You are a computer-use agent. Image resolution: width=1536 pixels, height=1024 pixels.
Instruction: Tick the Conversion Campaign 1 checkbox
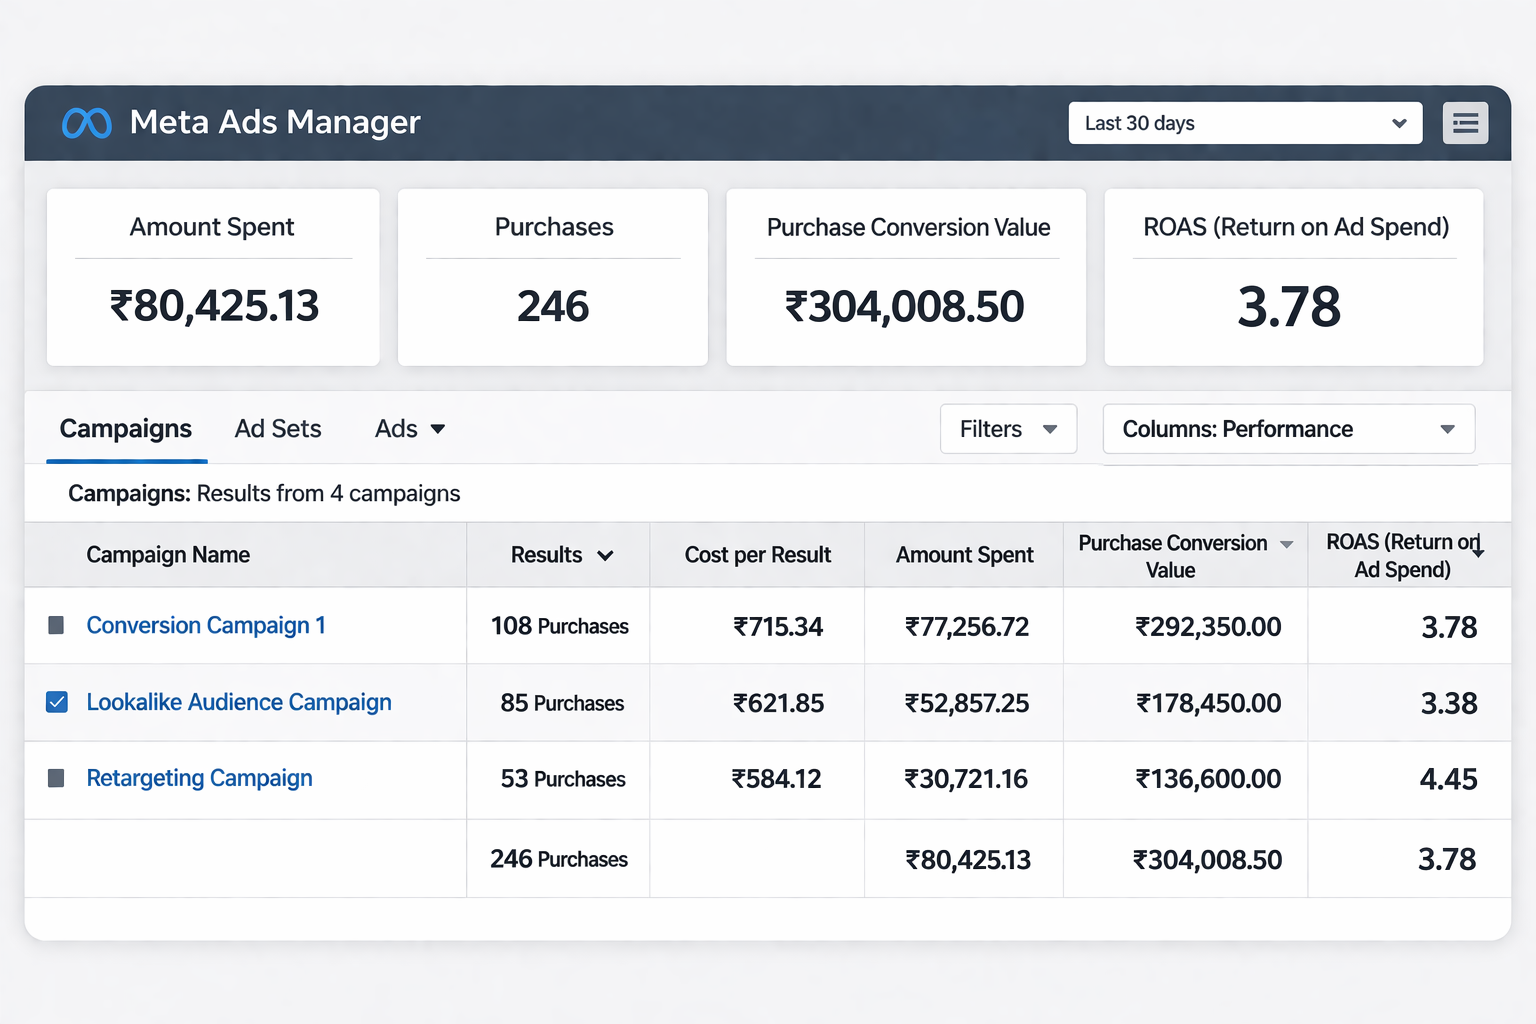[x=56, y=626]
